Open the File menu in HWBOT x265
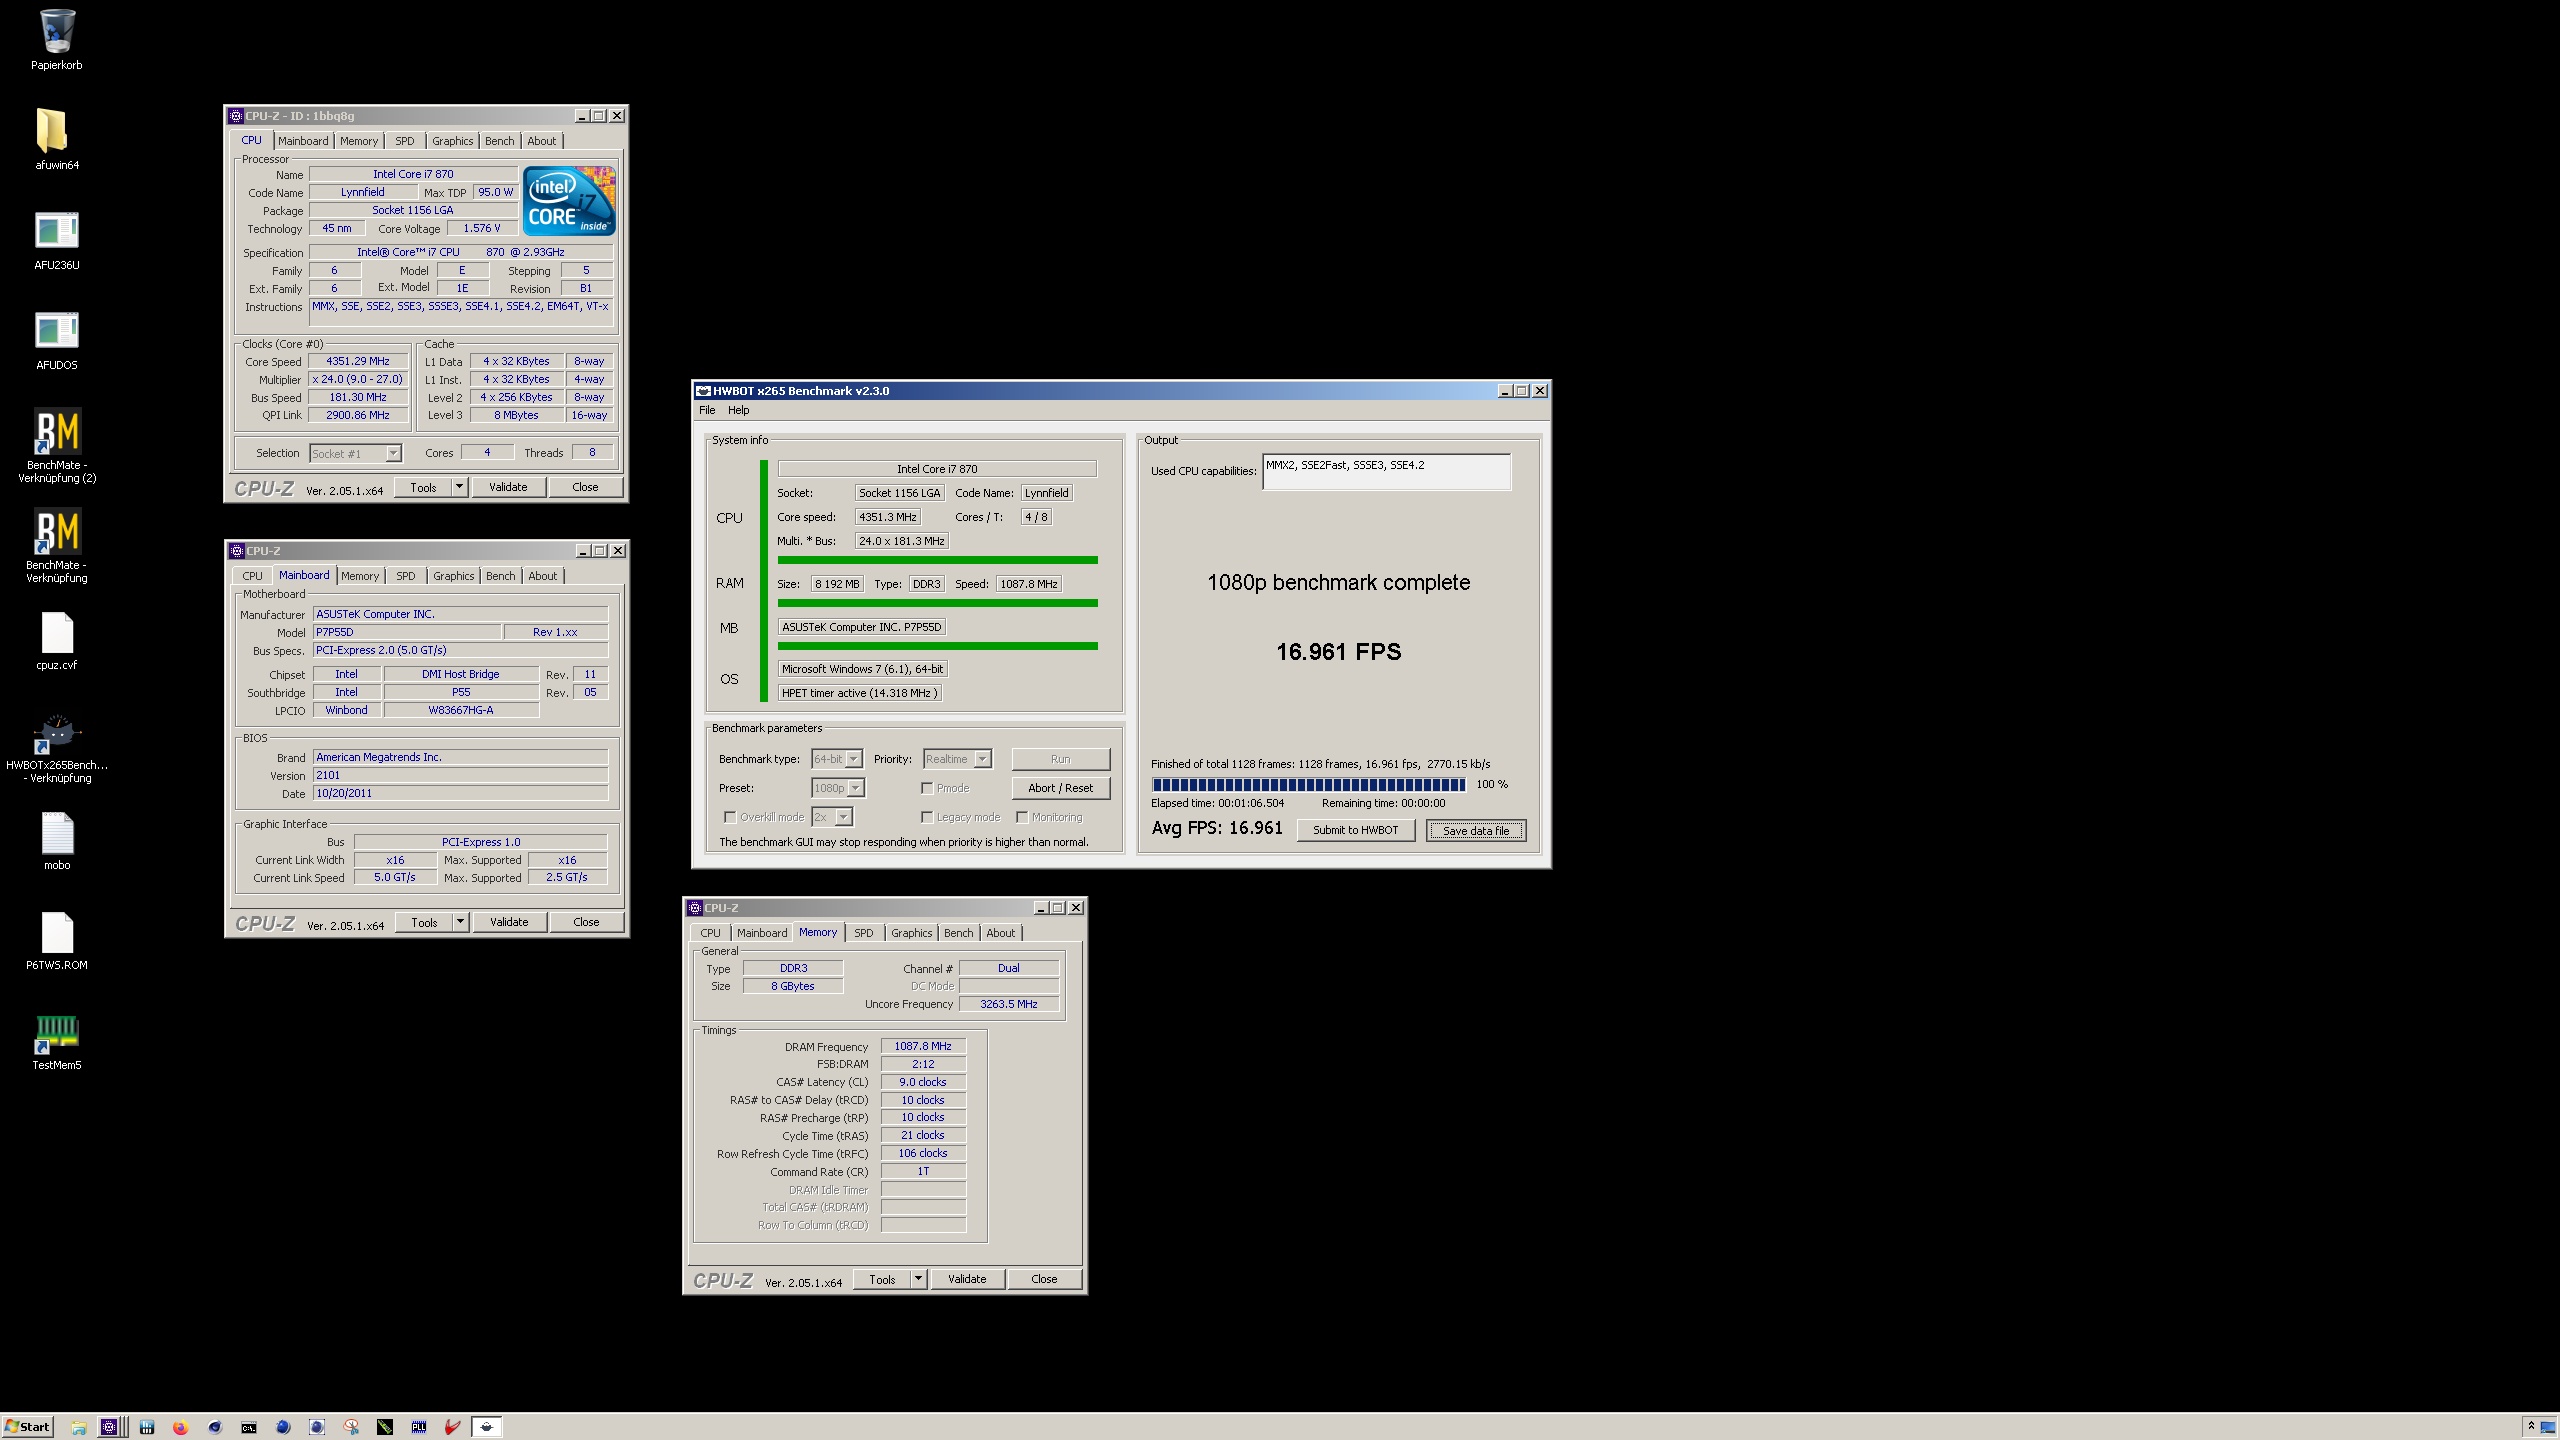This screenshot has width=2560, height=1440. pyautogui.click(x=707, y=410)
